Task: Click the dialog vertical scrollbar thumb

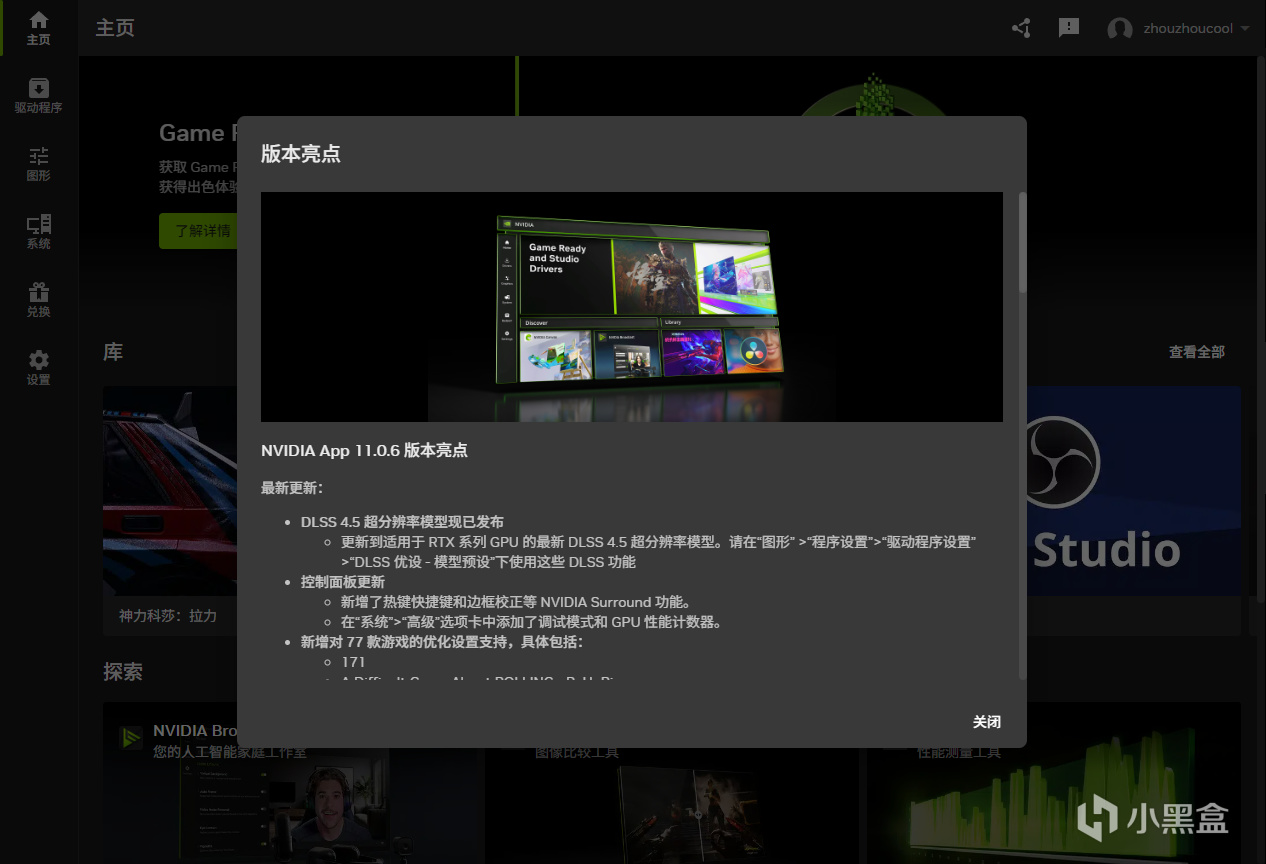Action: 1022,243
